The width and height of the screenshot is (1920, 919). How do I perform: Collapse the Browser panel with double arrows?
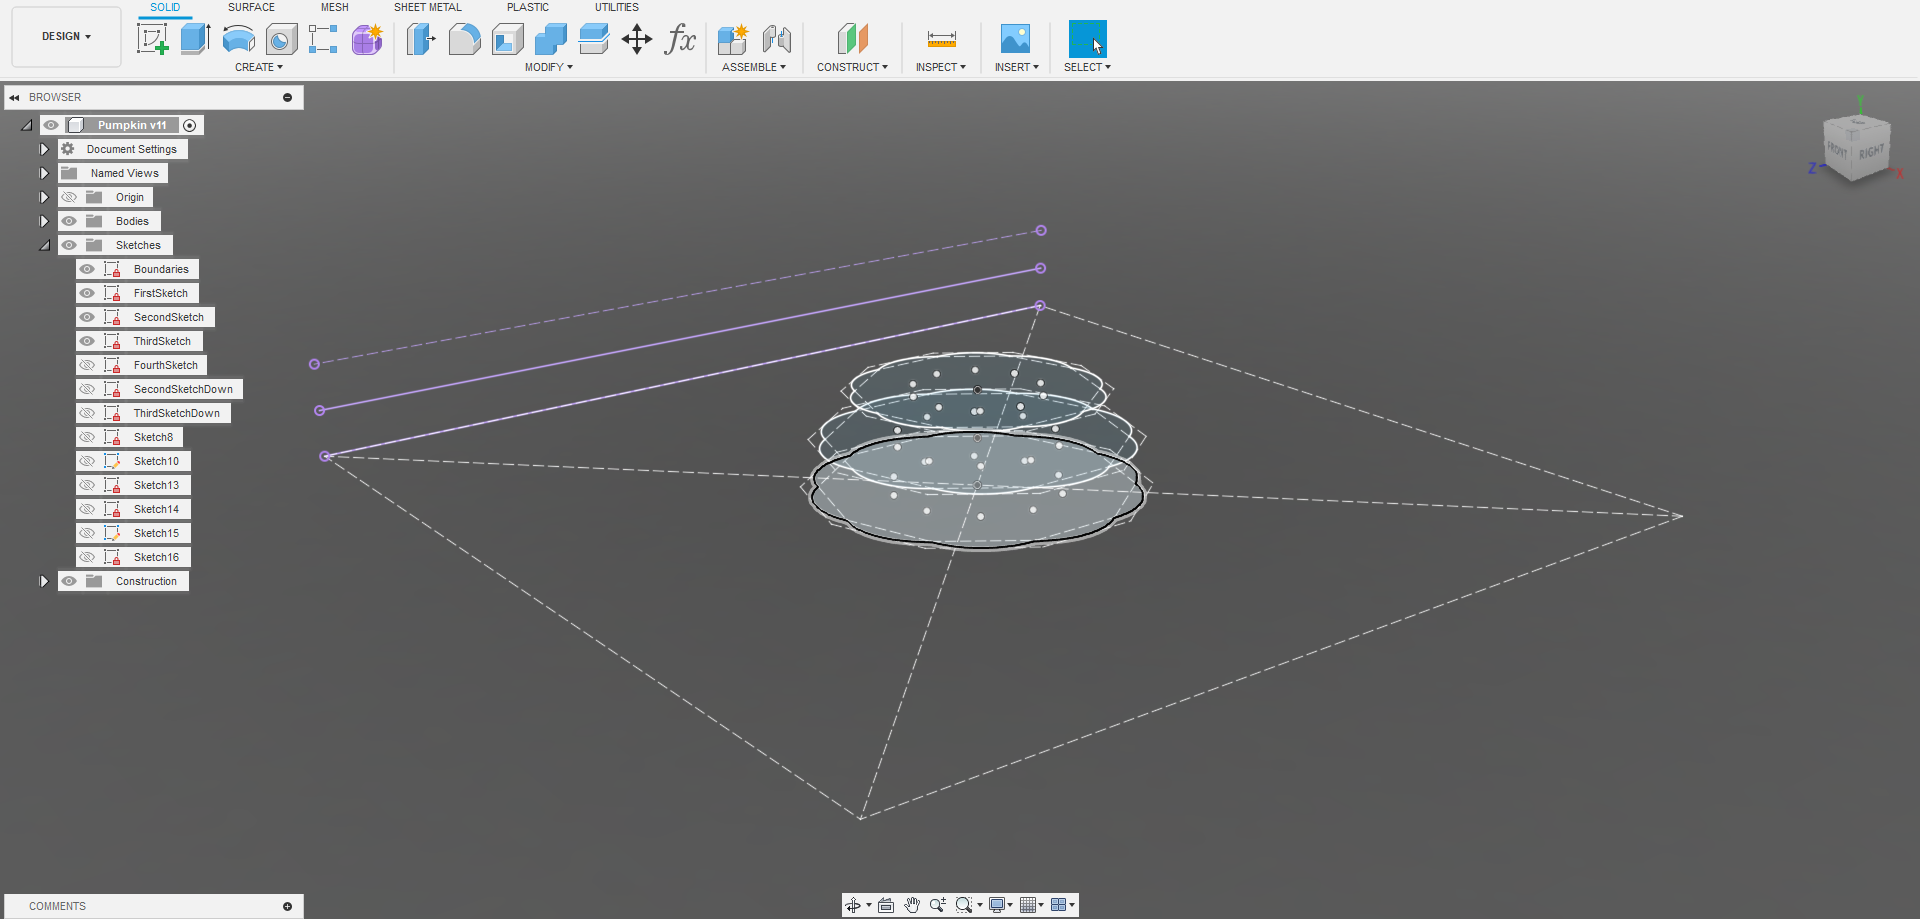tap(14, 97)
